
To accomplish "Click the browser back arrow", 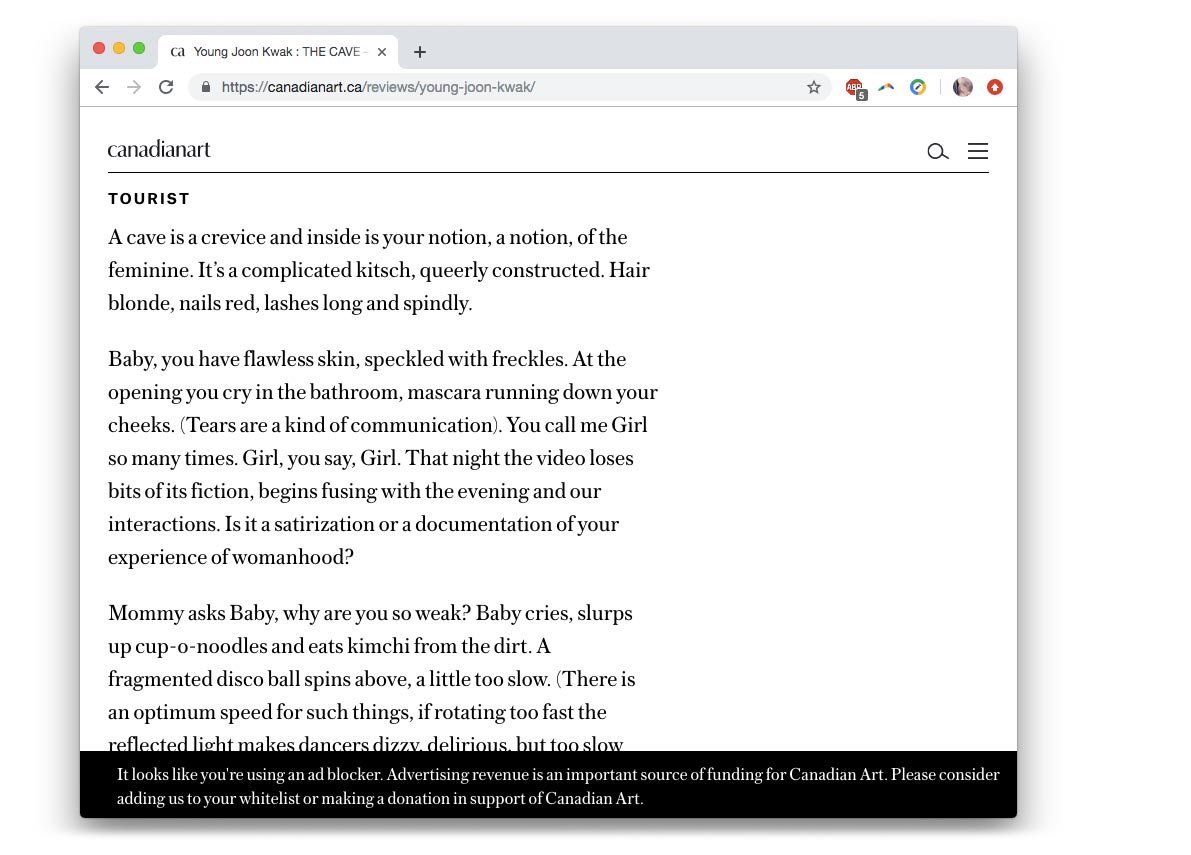I will pyautogui.click(x=102, y=87).
